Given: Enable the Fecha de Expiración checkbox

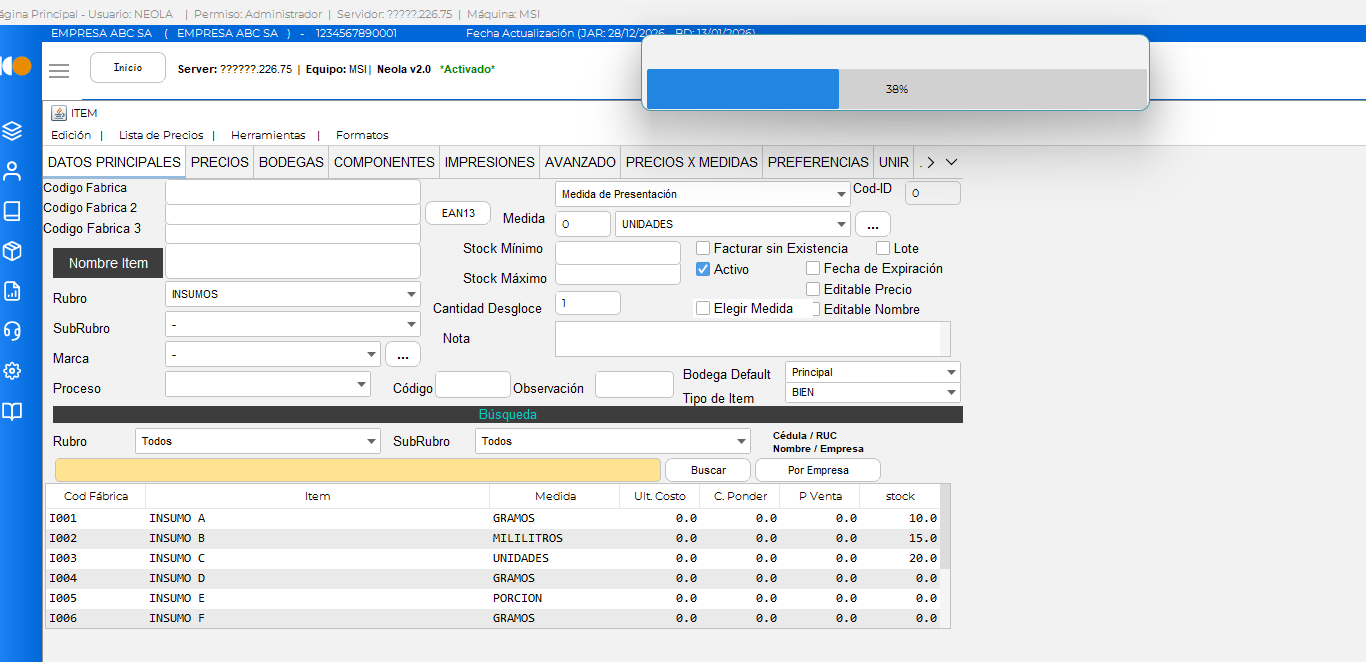Looking at the screenshot, I should (813, 268).
